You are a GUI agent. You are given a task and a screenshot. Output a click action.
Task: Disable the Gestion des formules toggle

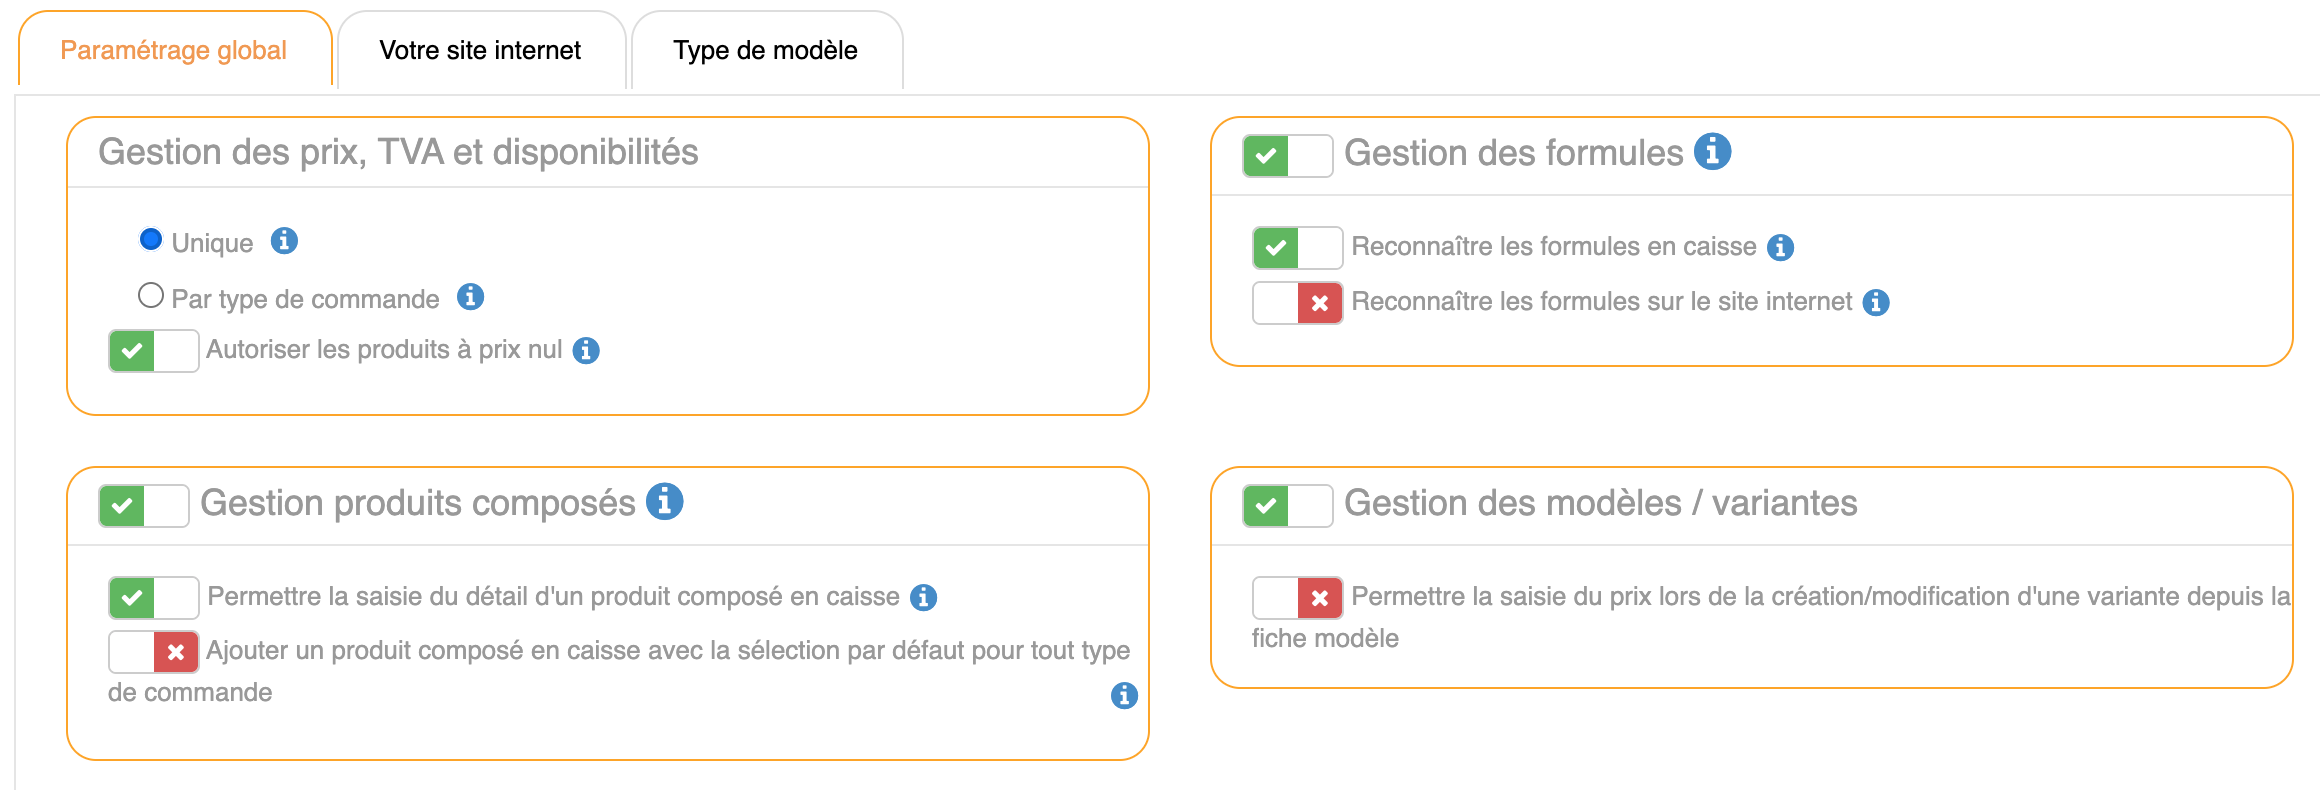[x=1287, y=156]
